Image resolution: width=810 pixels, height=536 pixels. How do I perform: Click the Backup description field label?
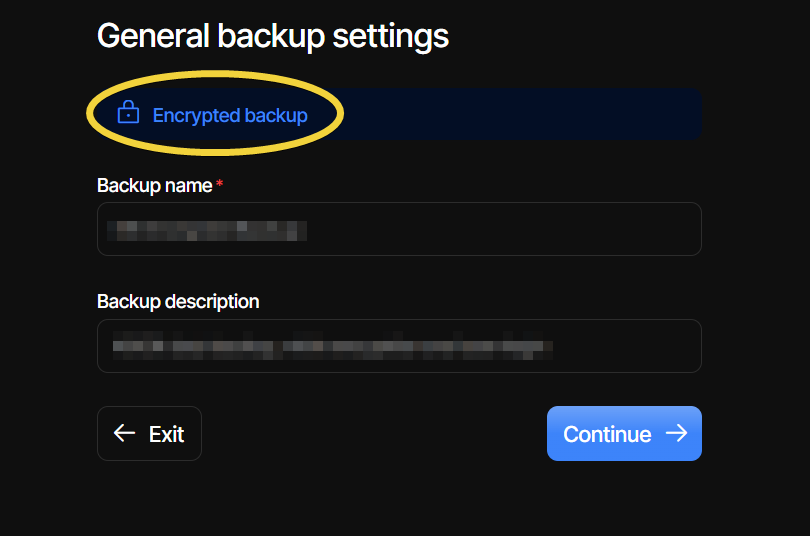tap(178, 301)
